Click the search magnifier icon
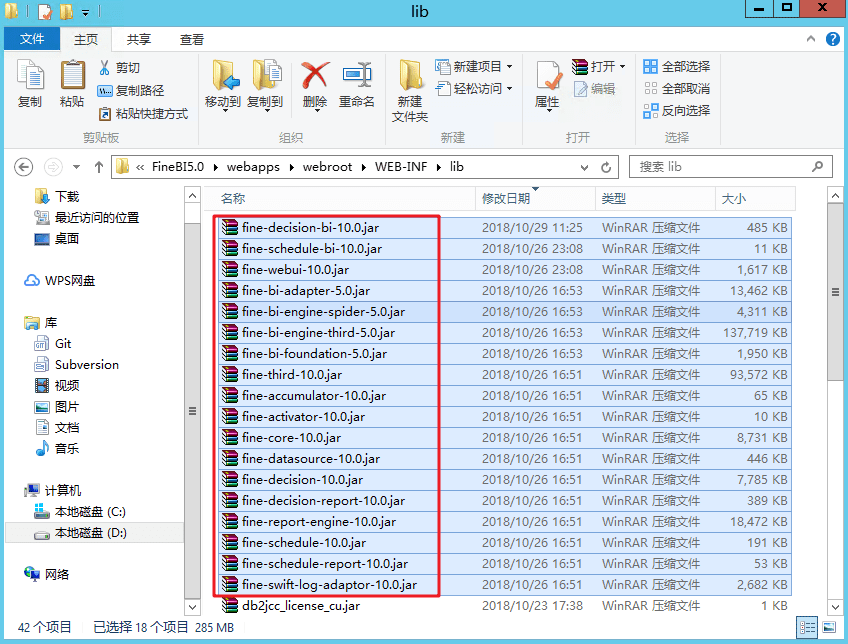 point(817,167)
